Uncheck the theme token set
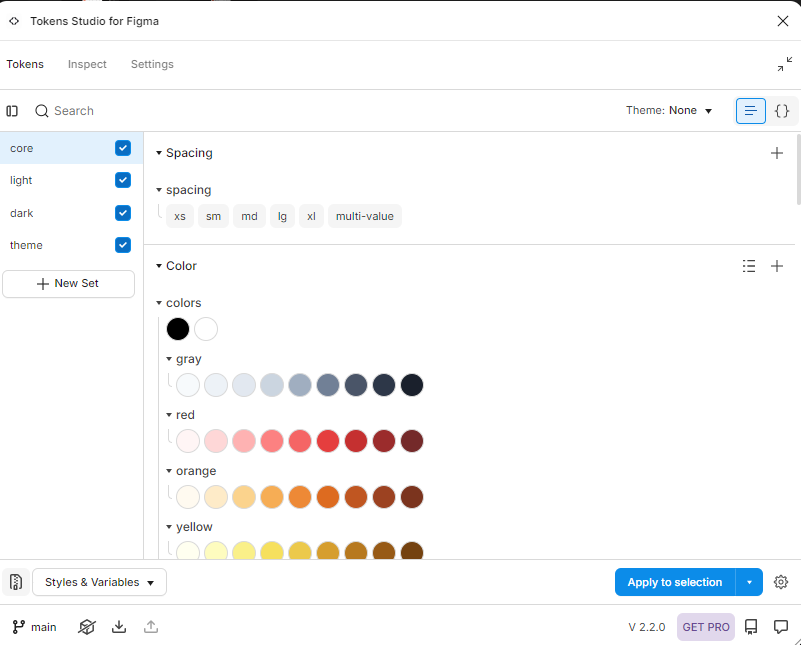The height and width of the screenshot is (645, 801). (x=122, y=245)
